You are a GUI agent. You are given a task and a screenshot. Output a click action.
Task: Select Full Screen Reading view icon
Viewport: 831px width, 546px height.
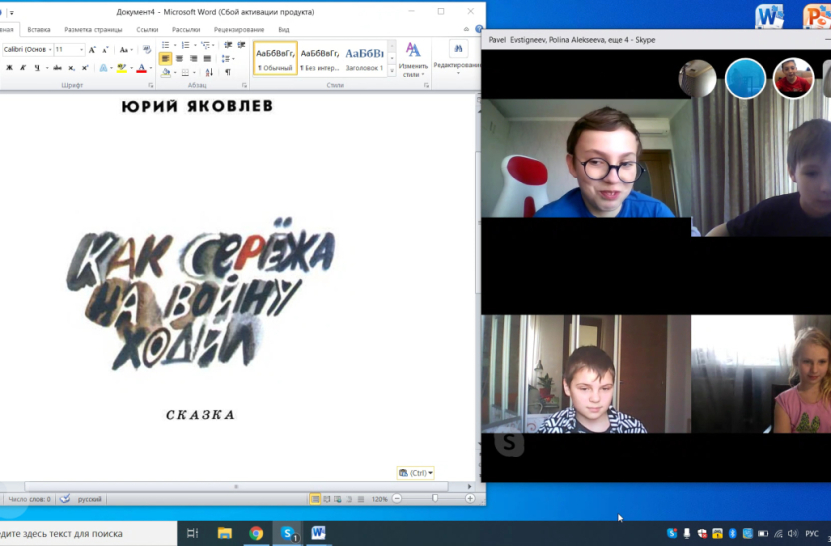coord(326,499)
